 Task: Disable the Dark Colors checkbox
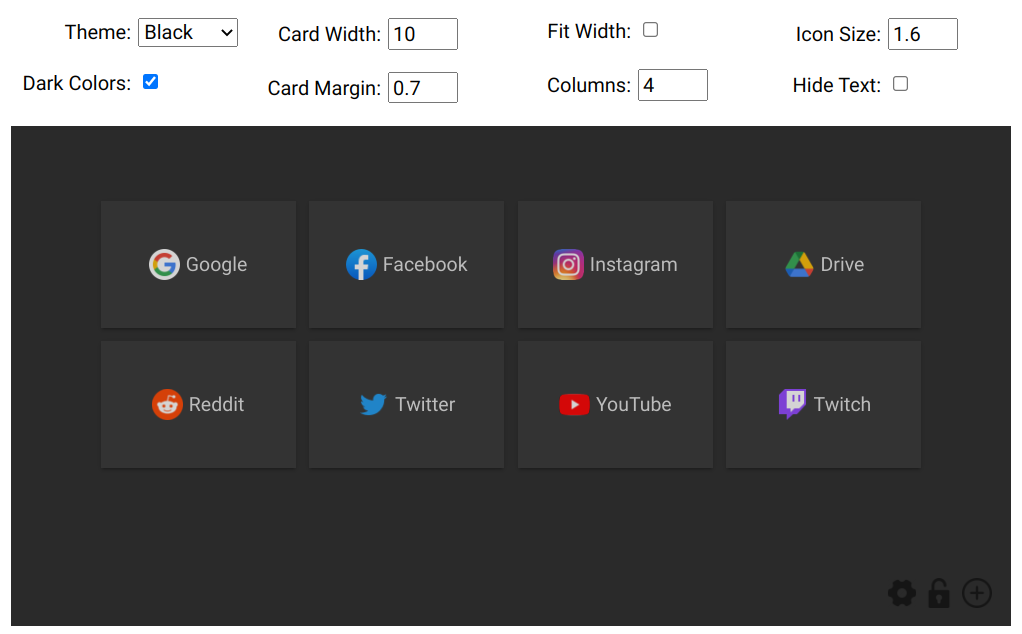pos(151,82)
